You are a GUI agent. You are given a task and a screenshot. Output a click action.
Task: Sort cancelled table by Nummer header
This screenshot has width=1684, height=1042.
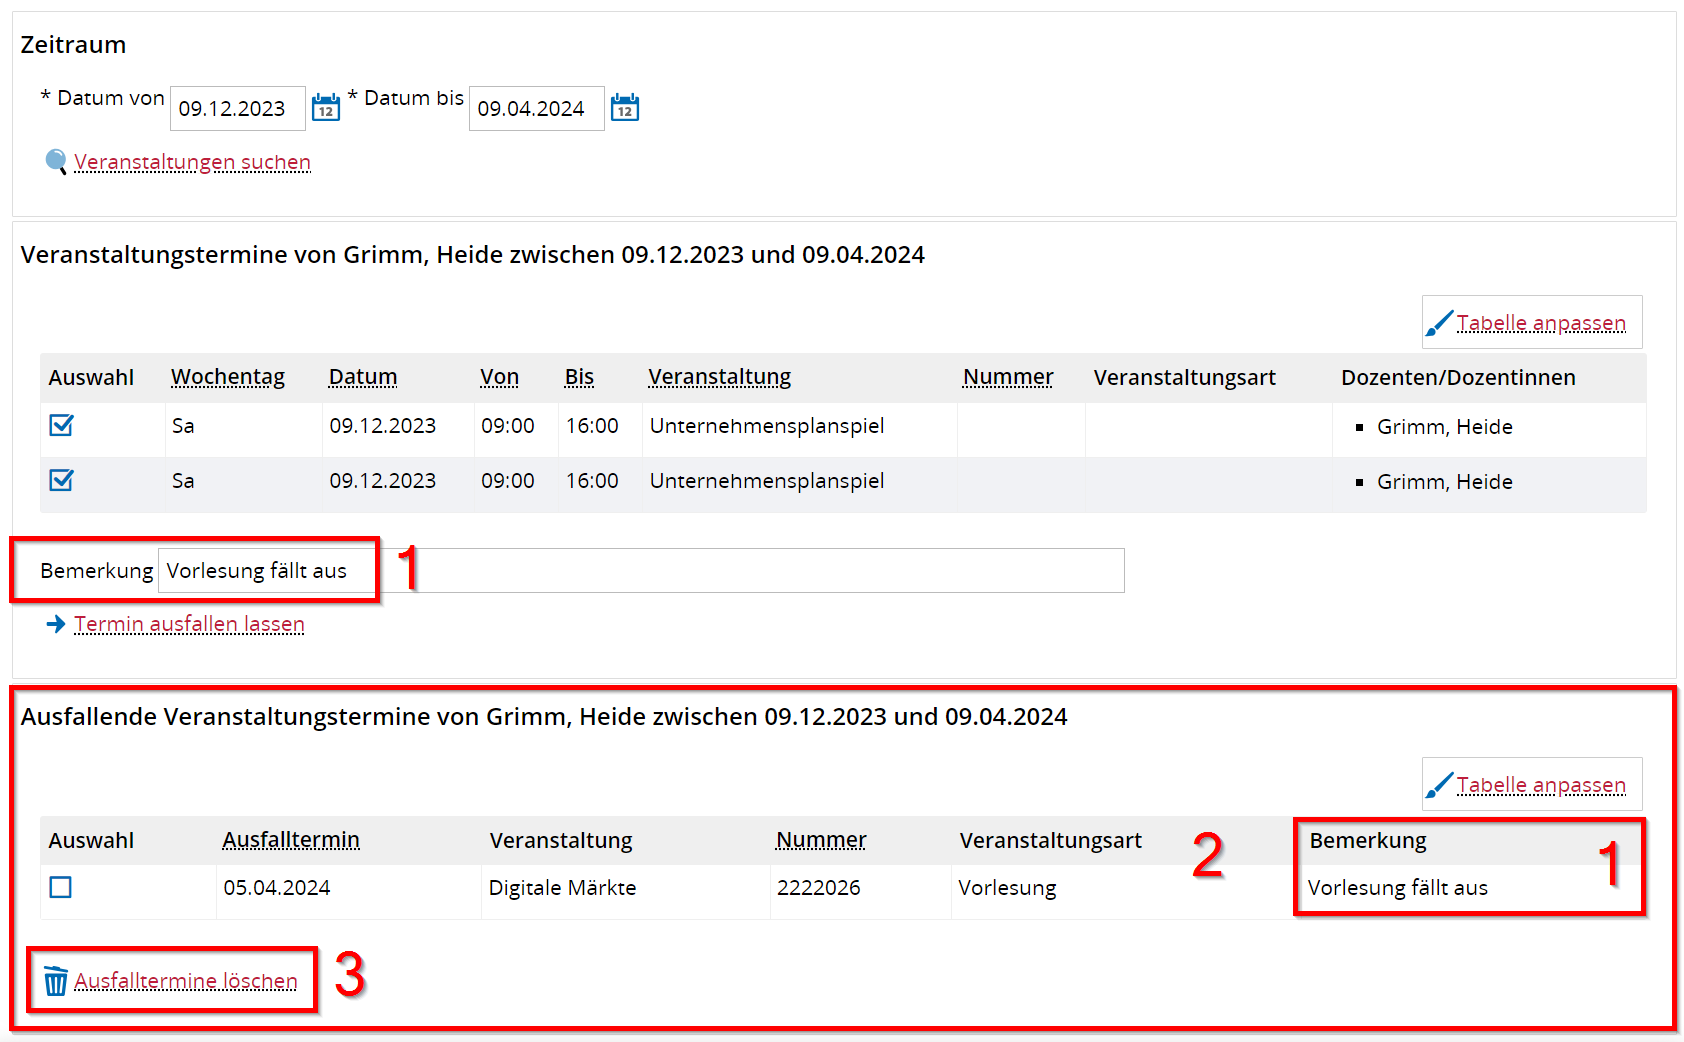[x=821, y=840]
